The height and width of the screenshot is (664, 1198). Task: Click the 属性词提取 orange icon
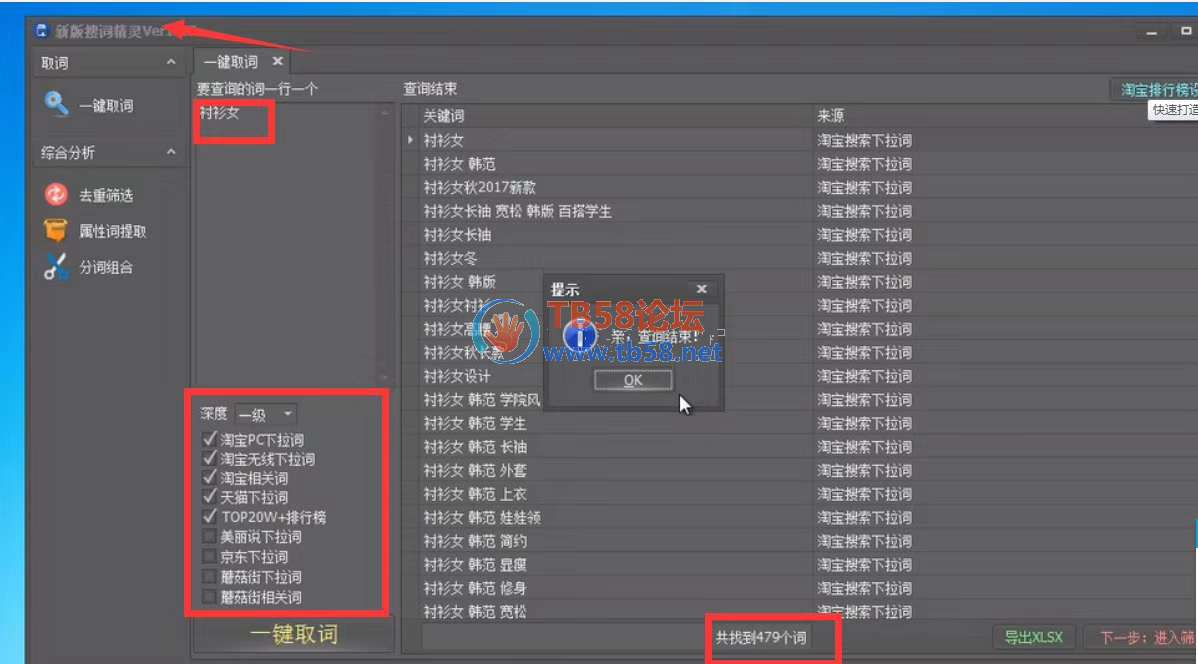(56, 231)
